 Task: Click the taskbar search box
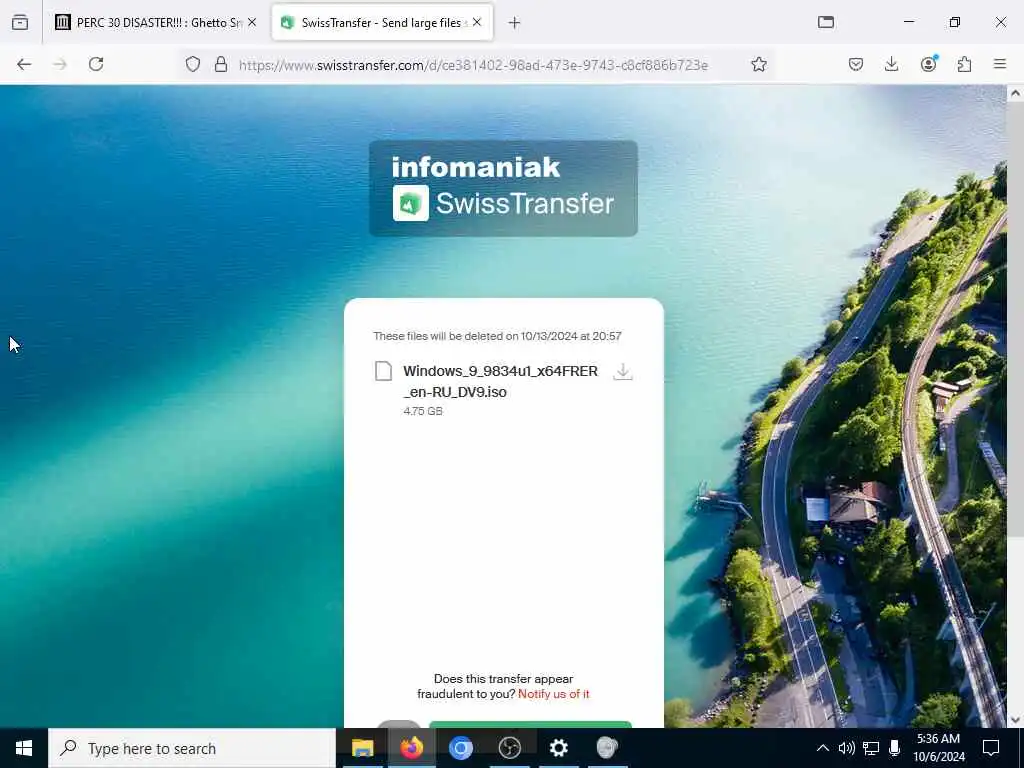(x=192, y=748)
